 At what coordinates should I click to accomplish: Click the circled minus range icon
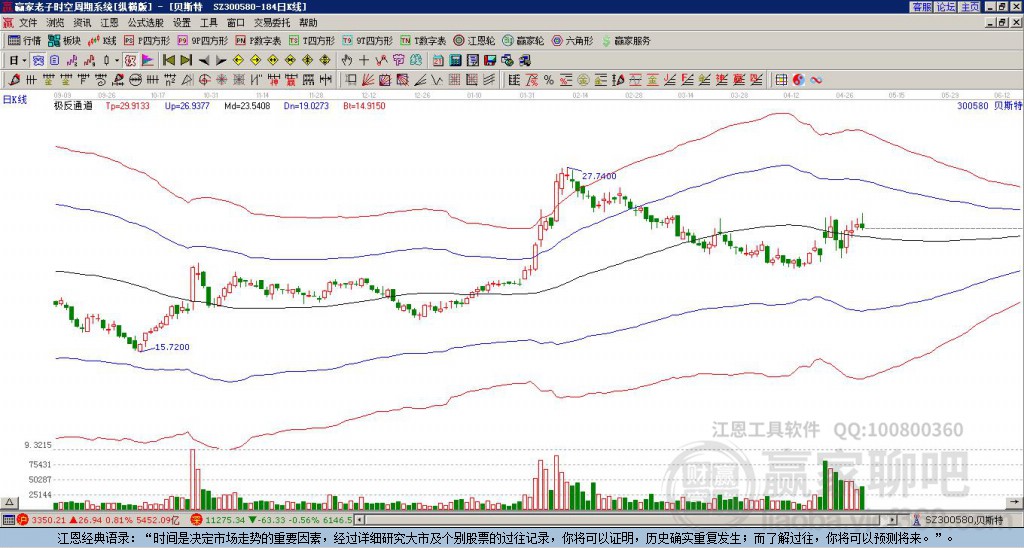coord(134,80)
